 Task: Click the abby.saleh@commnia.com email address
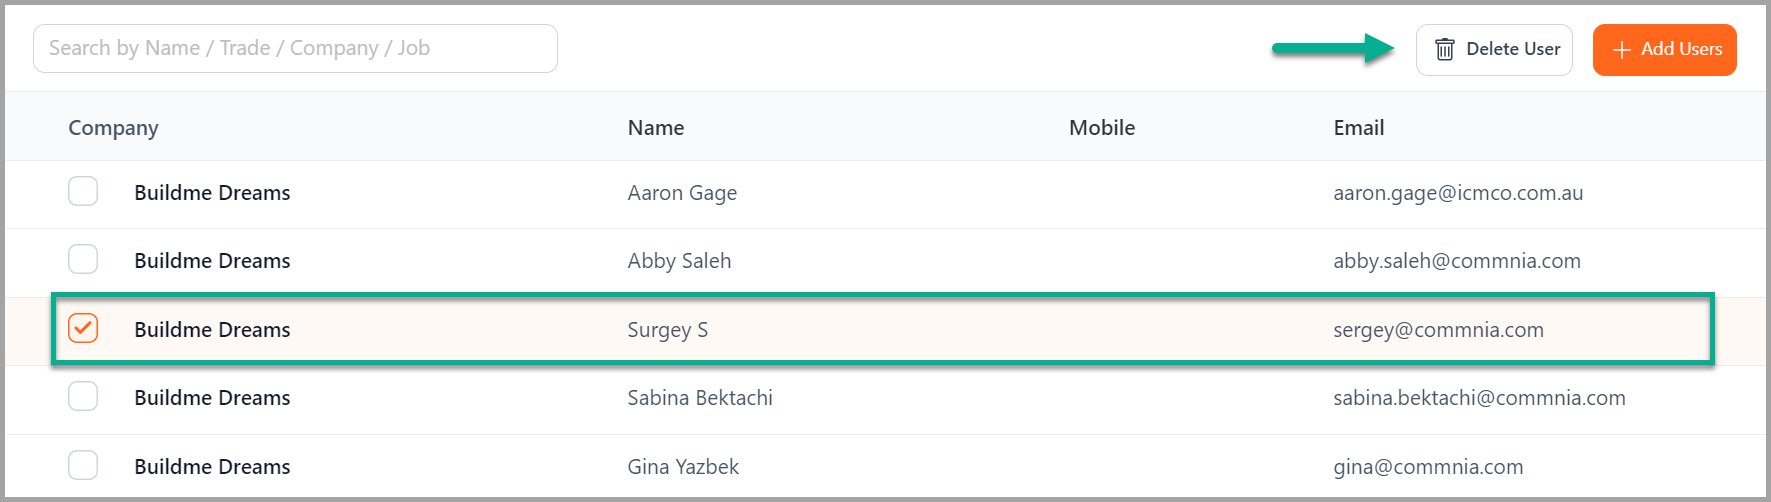[1457, 261]
